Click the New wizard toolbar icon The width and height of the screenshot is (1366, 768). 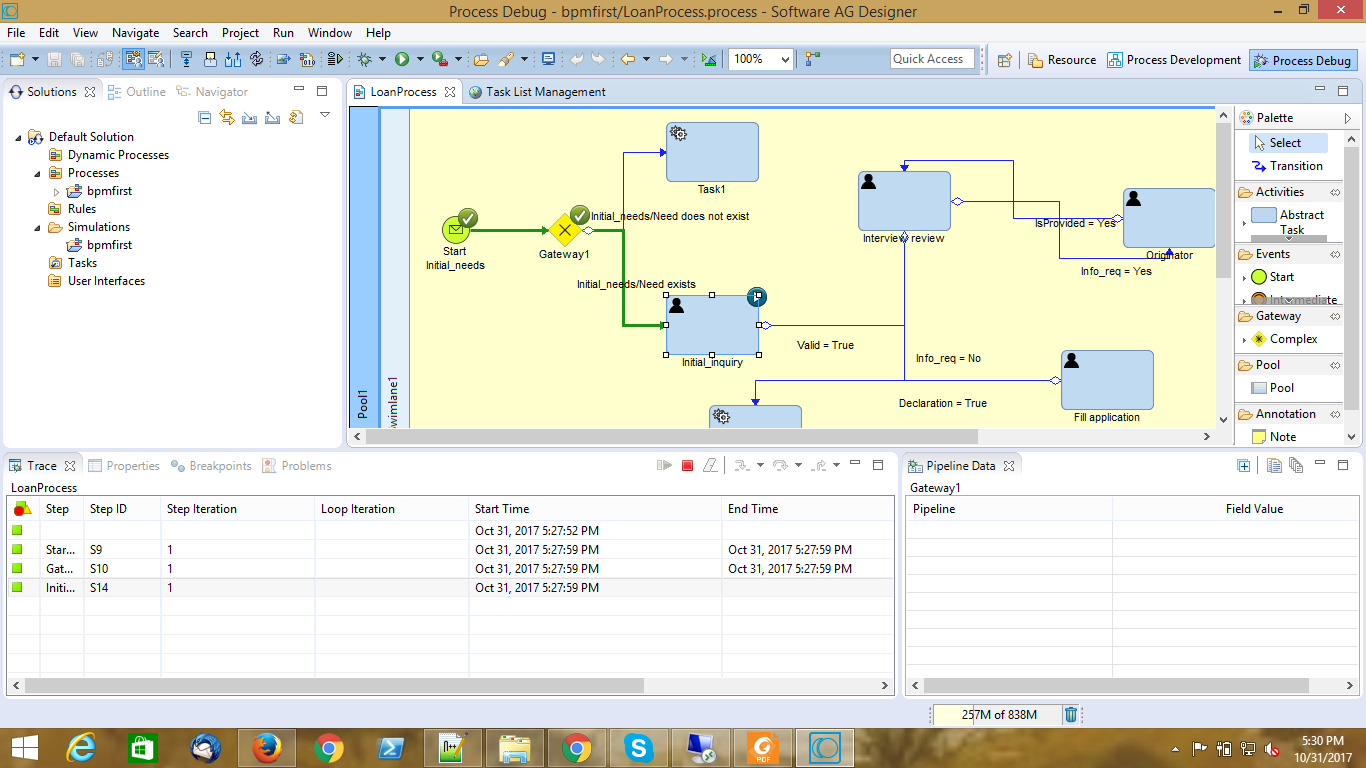[17, 60]
